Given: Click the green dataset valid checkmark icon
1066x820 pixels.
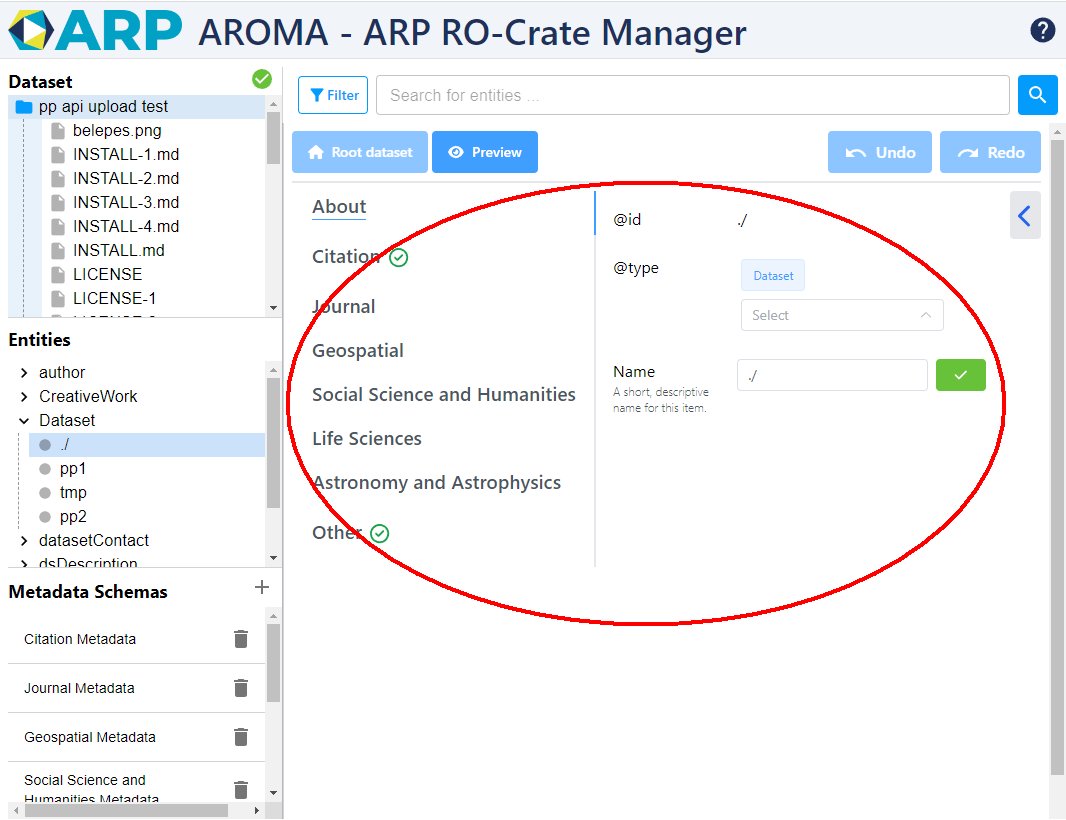Looking at the screenshot, I should 262,80.
